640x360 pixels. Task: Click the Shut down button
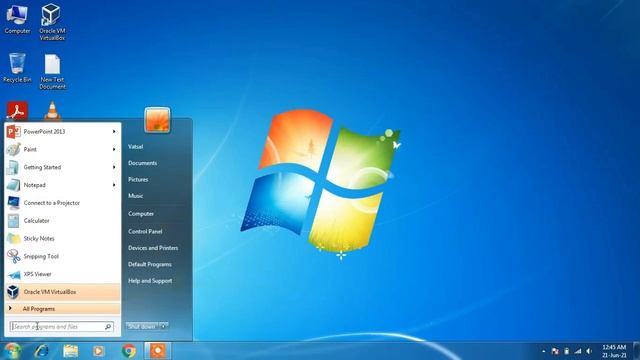pos(142,327)
